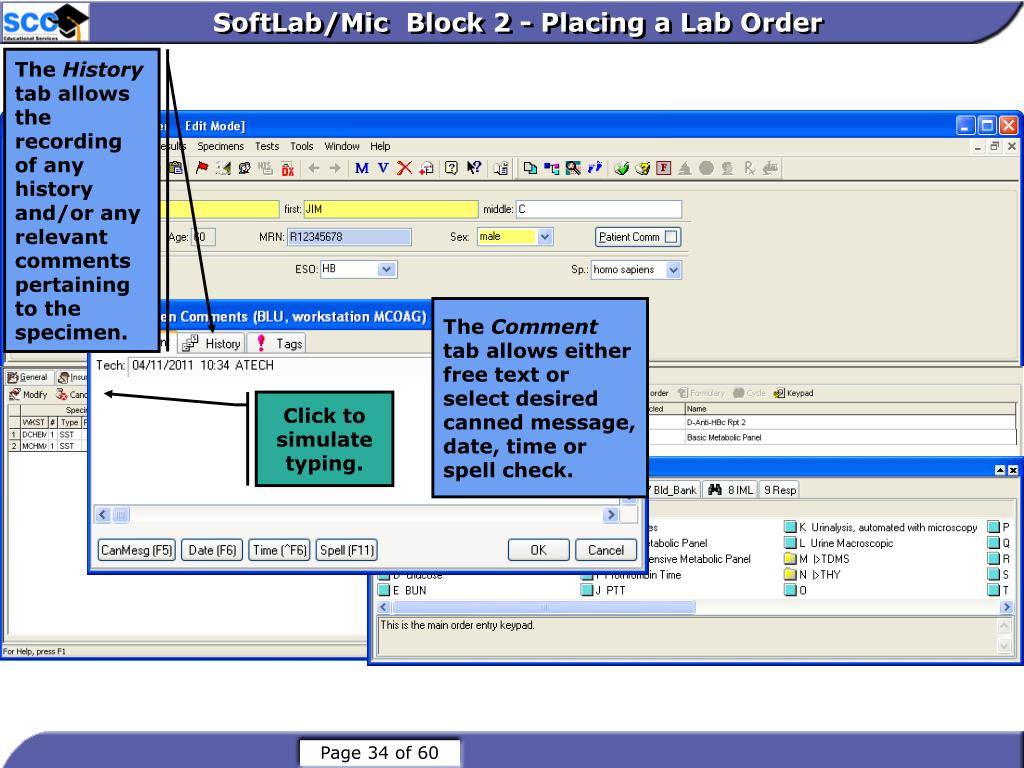Click the overlapping windows toolbar icon
1024x768 pixels.
pyautogui.click(x=530, y=168)
